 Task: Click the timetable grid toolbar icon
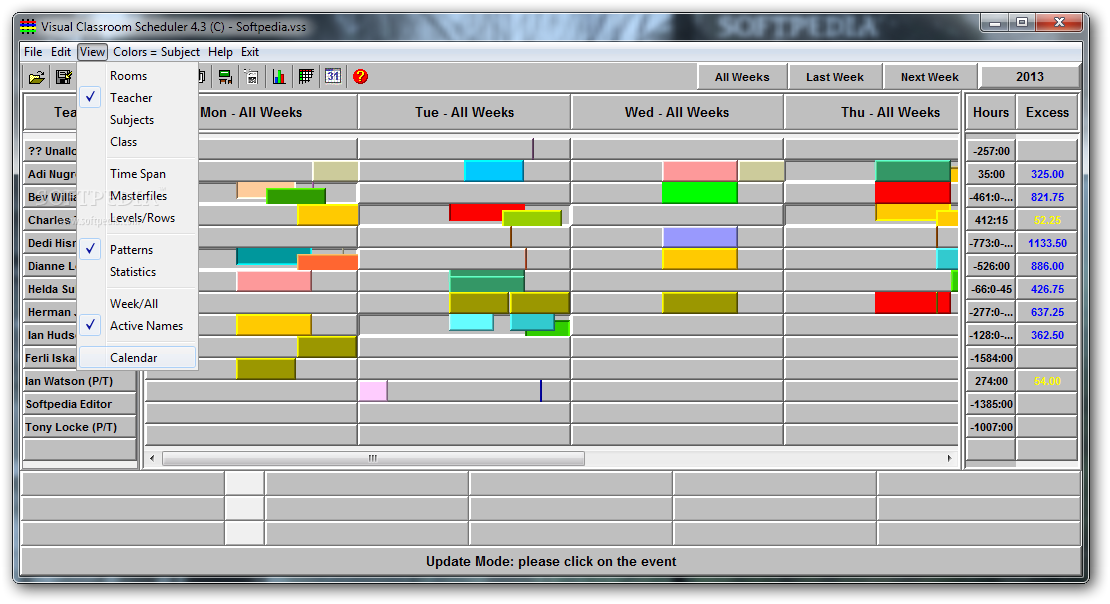pyautogui.click(x=306, y=77)
